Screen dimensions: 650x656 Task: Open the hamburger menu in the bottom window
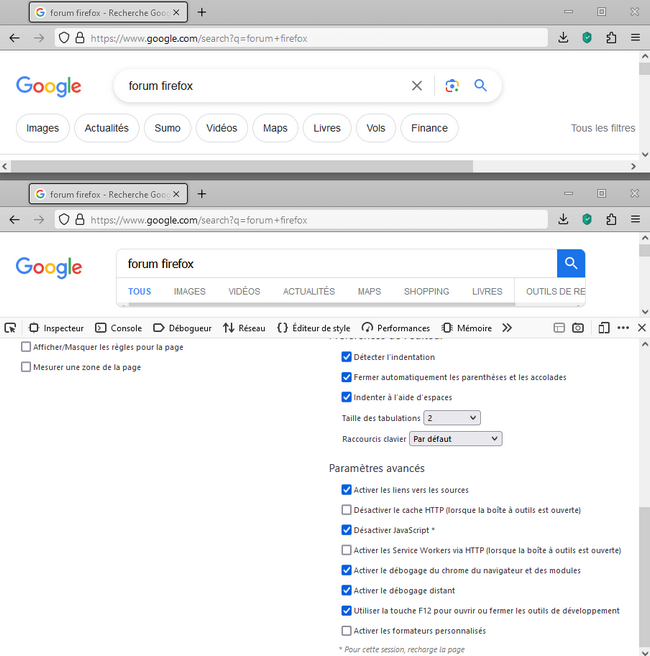click(635, 219)
